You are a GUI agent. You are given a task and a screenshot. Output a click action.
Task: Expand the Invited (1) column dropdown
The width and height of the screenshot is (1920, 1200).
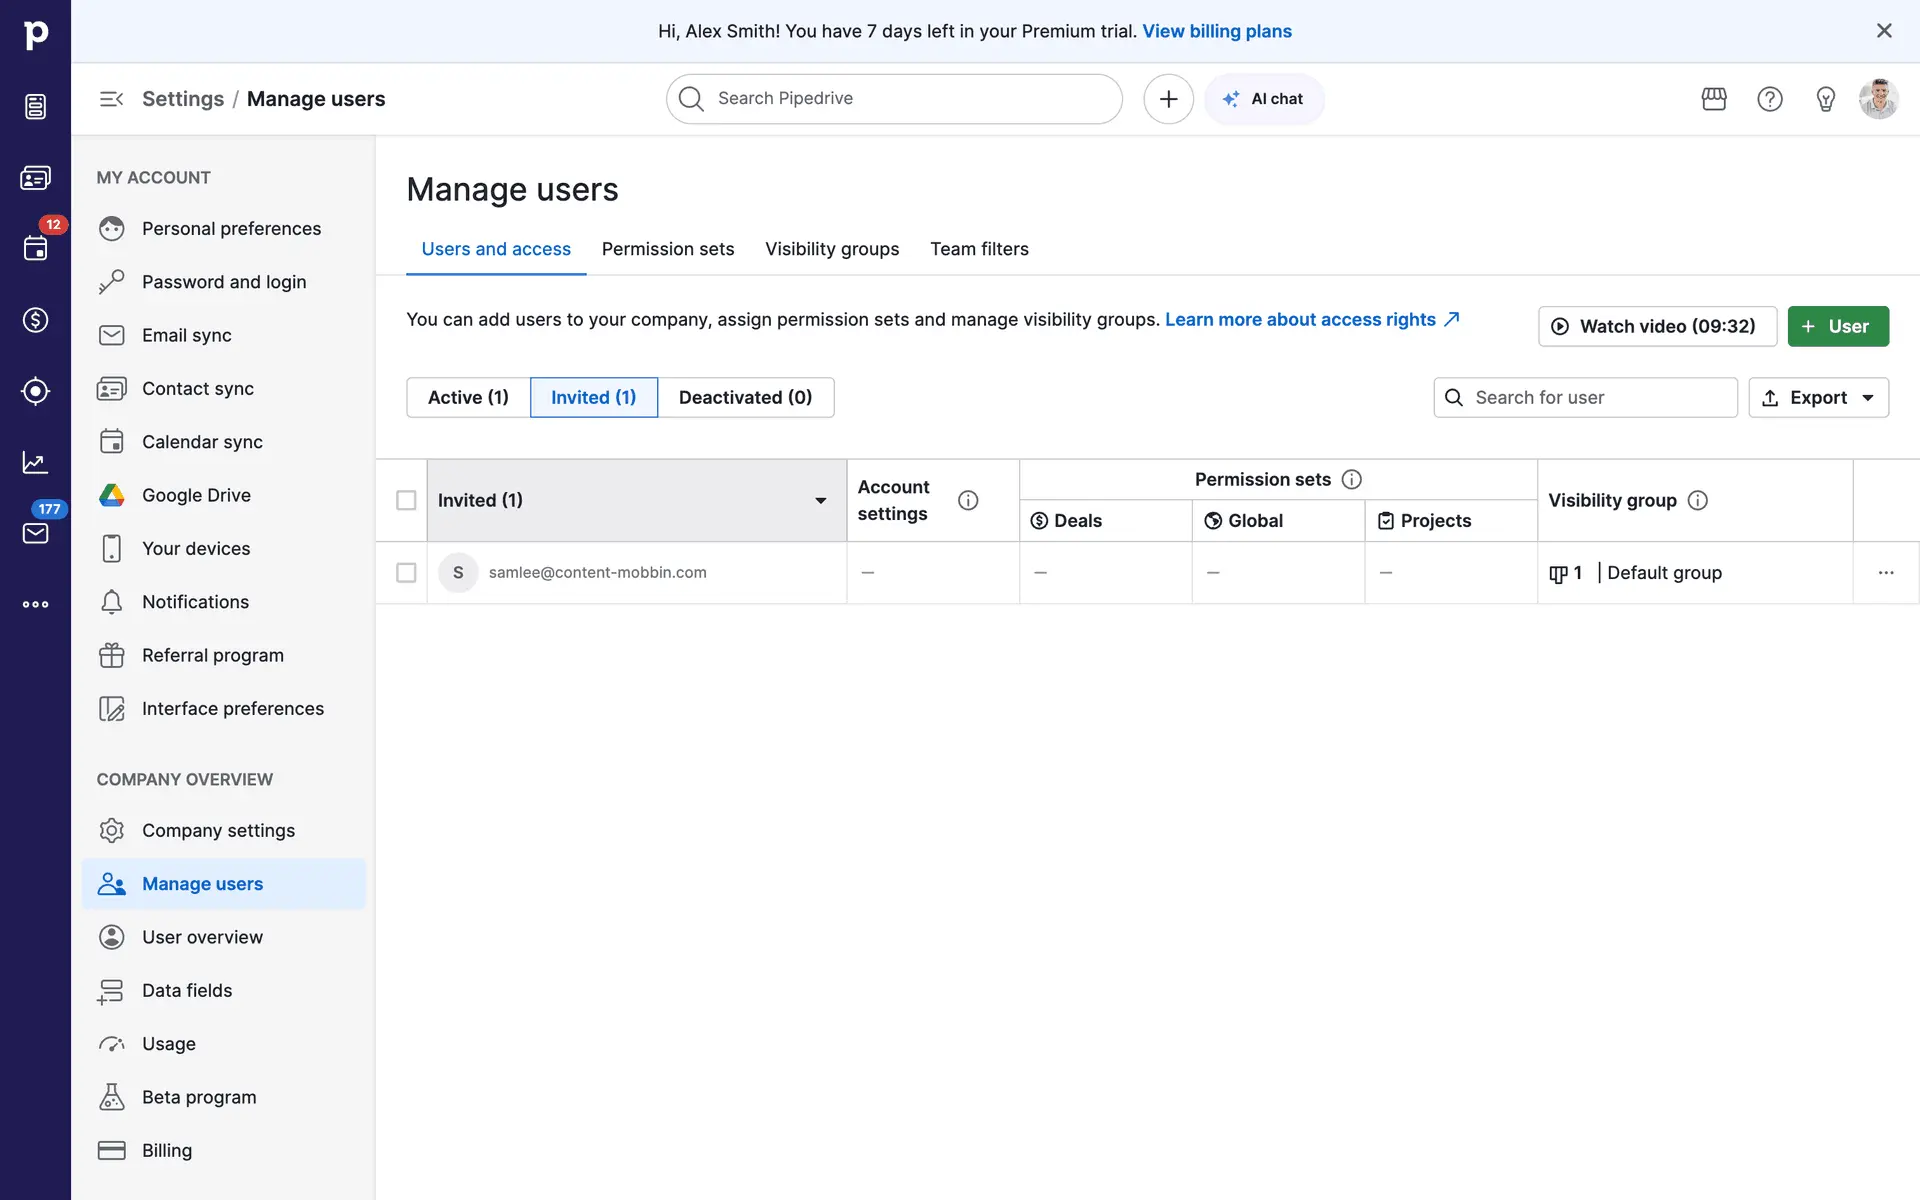point(820,500)
